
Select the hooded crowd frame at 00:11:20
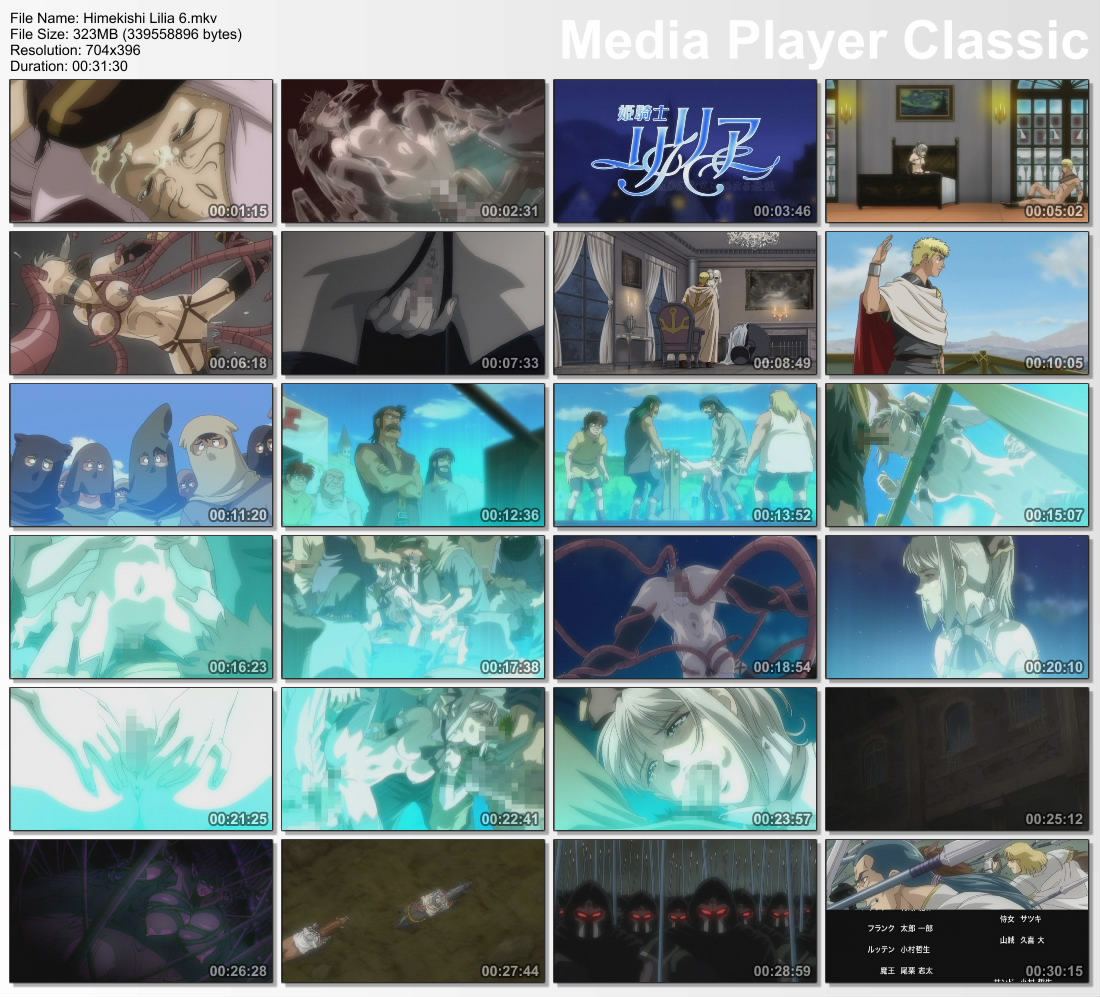141,455
